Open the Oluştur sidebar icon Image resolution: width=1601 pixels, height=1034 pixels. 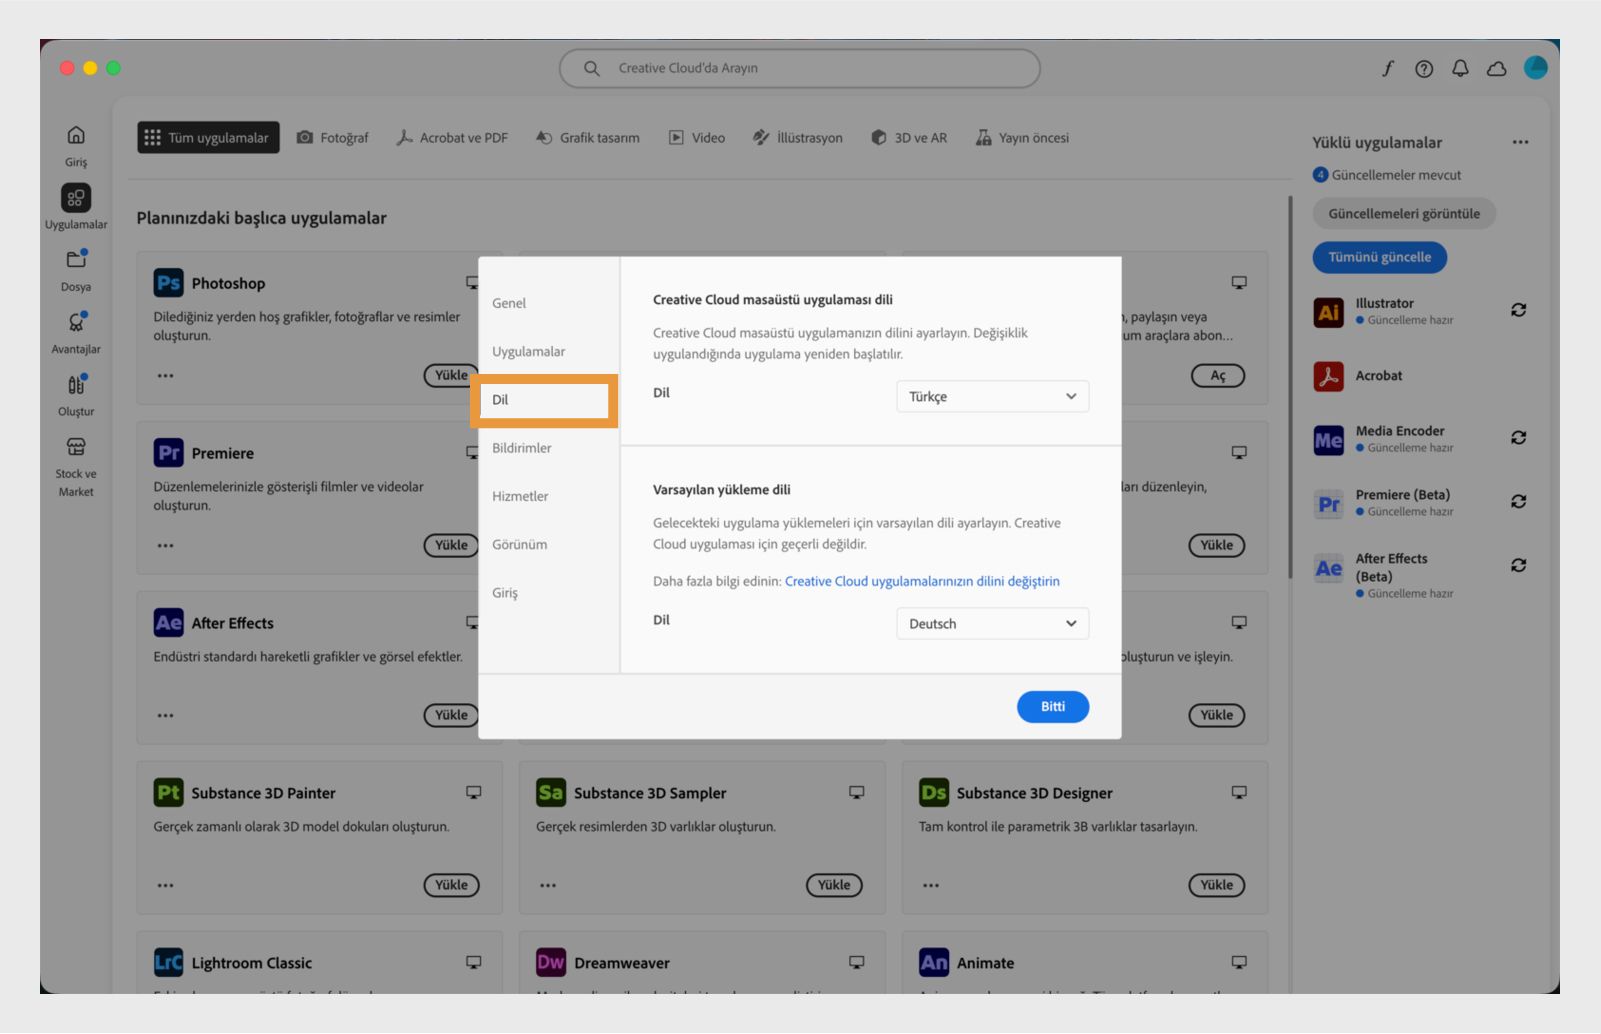click(76, 384)
